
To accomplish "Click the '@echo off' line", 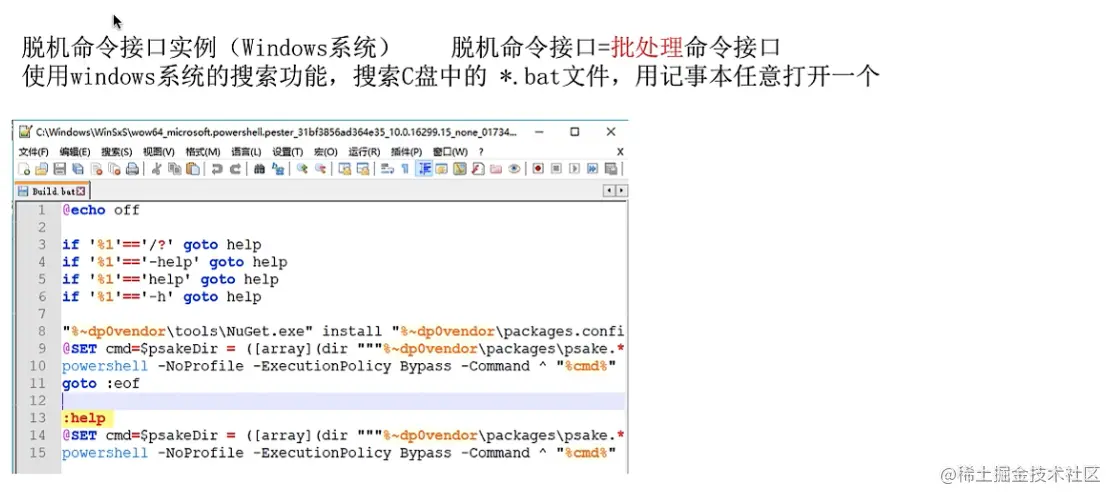I will [x=100, y=210].
